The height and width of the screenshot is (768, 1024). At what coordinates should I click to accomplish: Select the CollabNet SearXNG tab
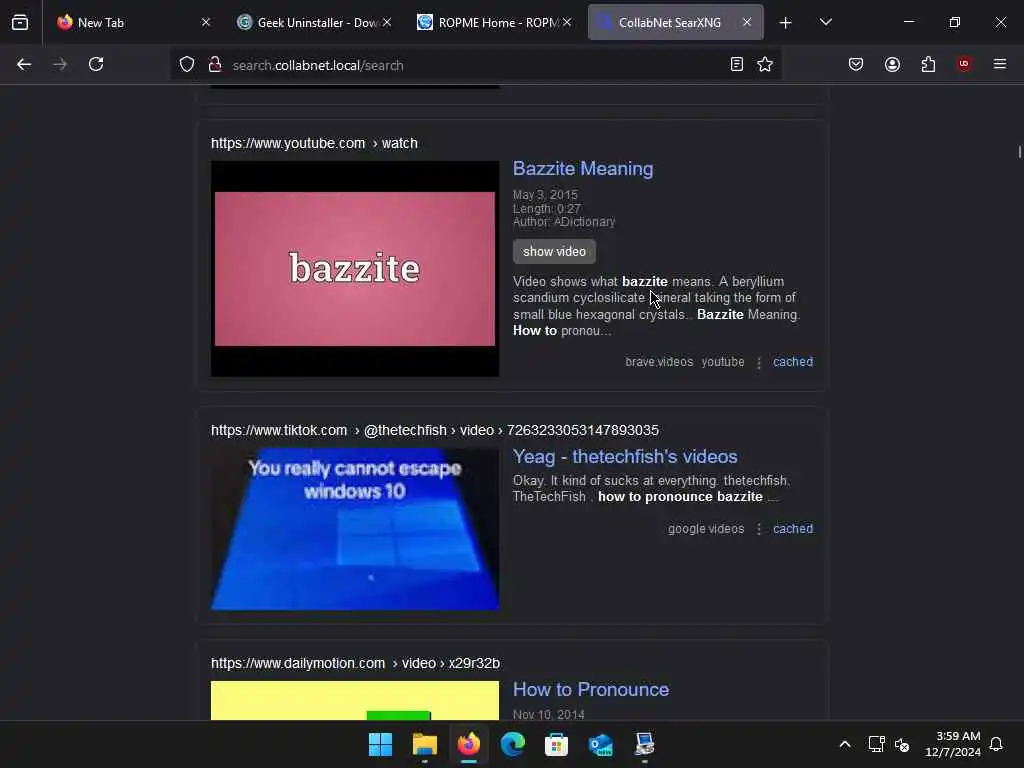pos(675,22)
